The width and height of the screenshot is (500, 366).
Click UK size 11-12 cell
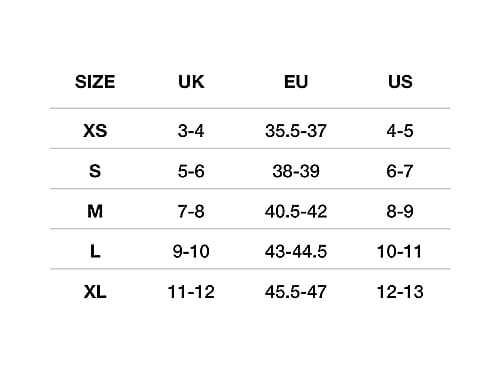click(191, 292)
